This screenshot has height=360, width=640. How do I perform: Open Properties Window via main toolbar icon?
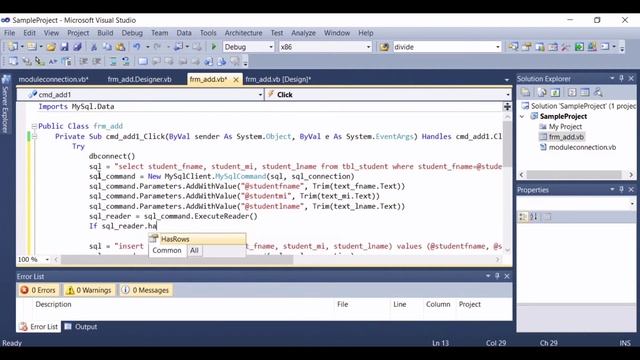(x=526, y=47)
